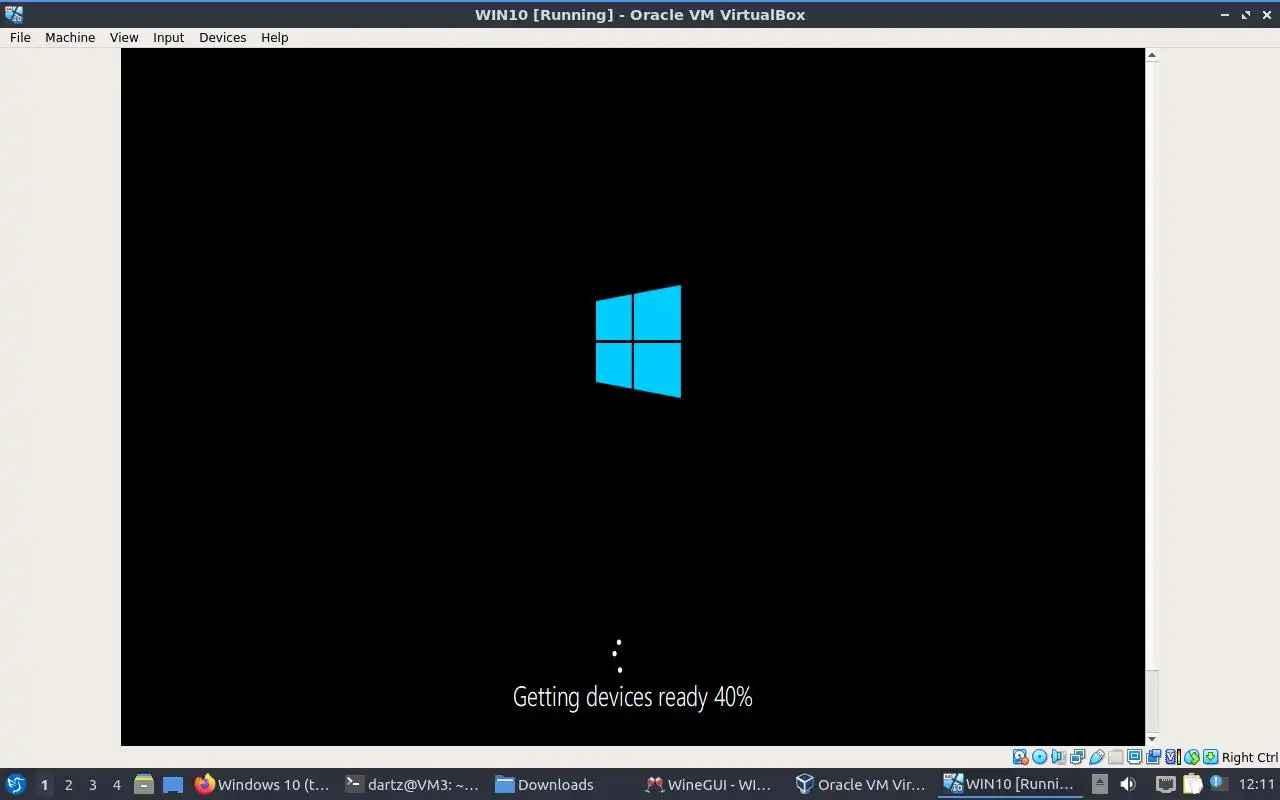Image resolution: width=1280 pixels, height=800 pixels.
Task: Minimize the VirtualBox window
Action: point(1226,15)
